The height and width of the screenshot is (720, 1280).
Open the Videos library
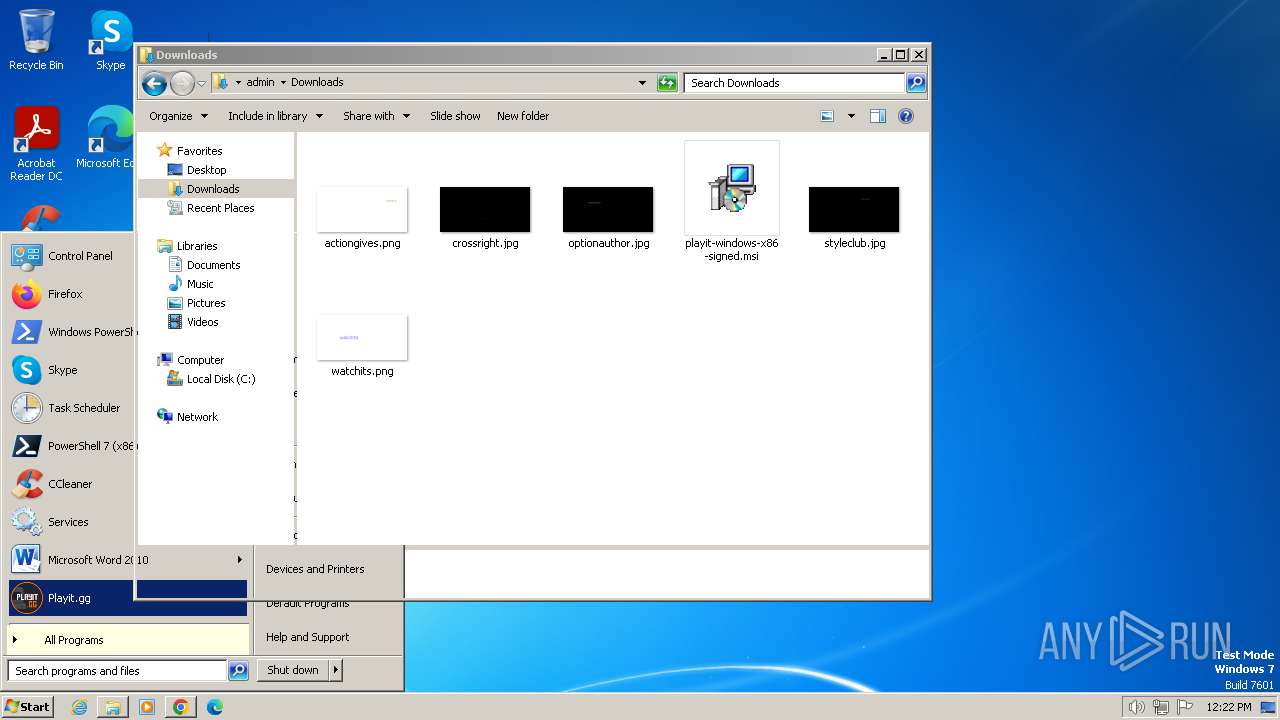[x=202, y=322]
